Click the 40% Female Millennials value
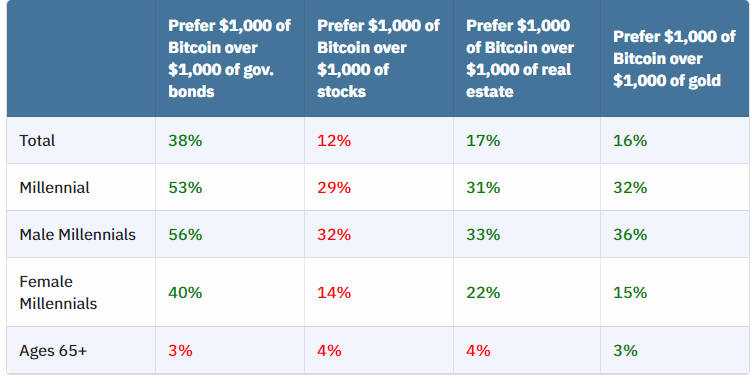Viewport: 752px width, 386px height. (185, 292)
